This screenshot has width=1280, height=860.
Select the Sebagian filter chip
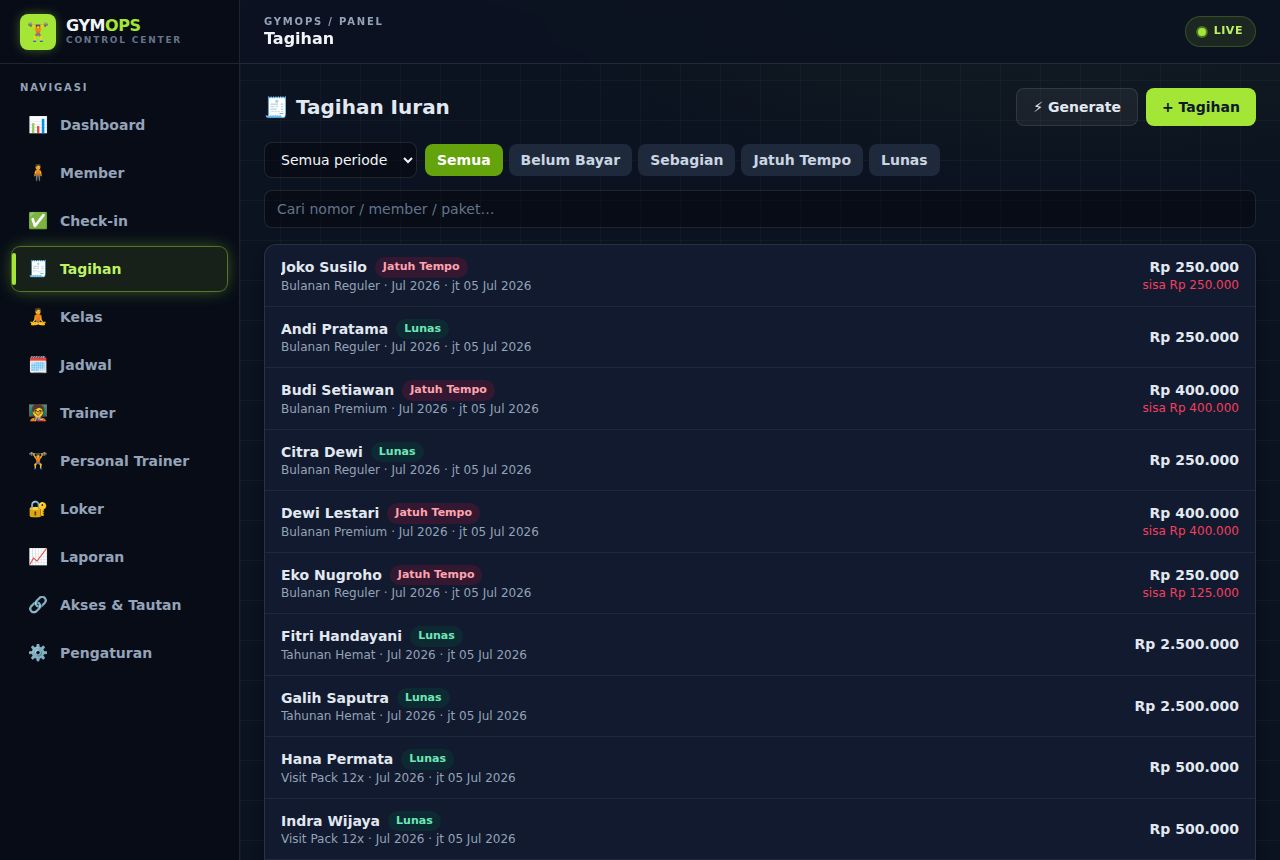(686, 160)
